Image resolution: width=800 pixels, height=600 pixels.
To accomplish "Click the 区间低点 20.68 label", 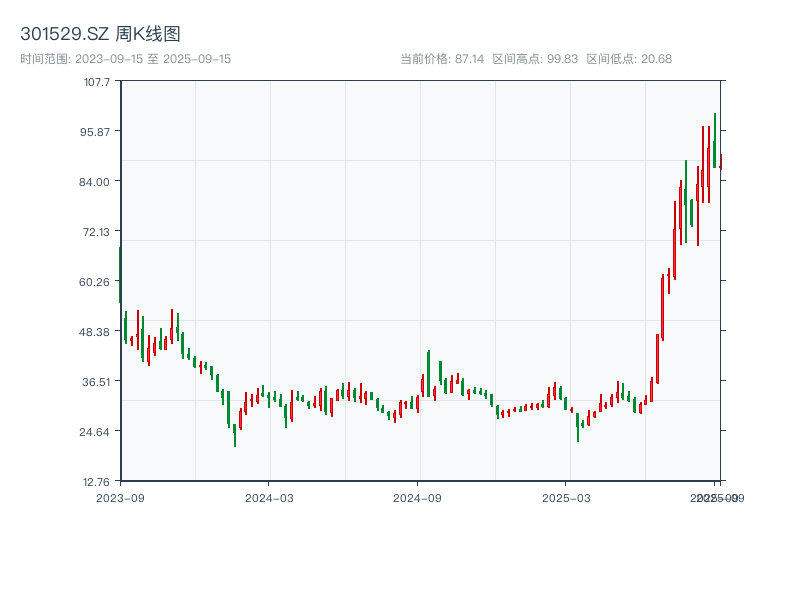I will pos(629,59).
